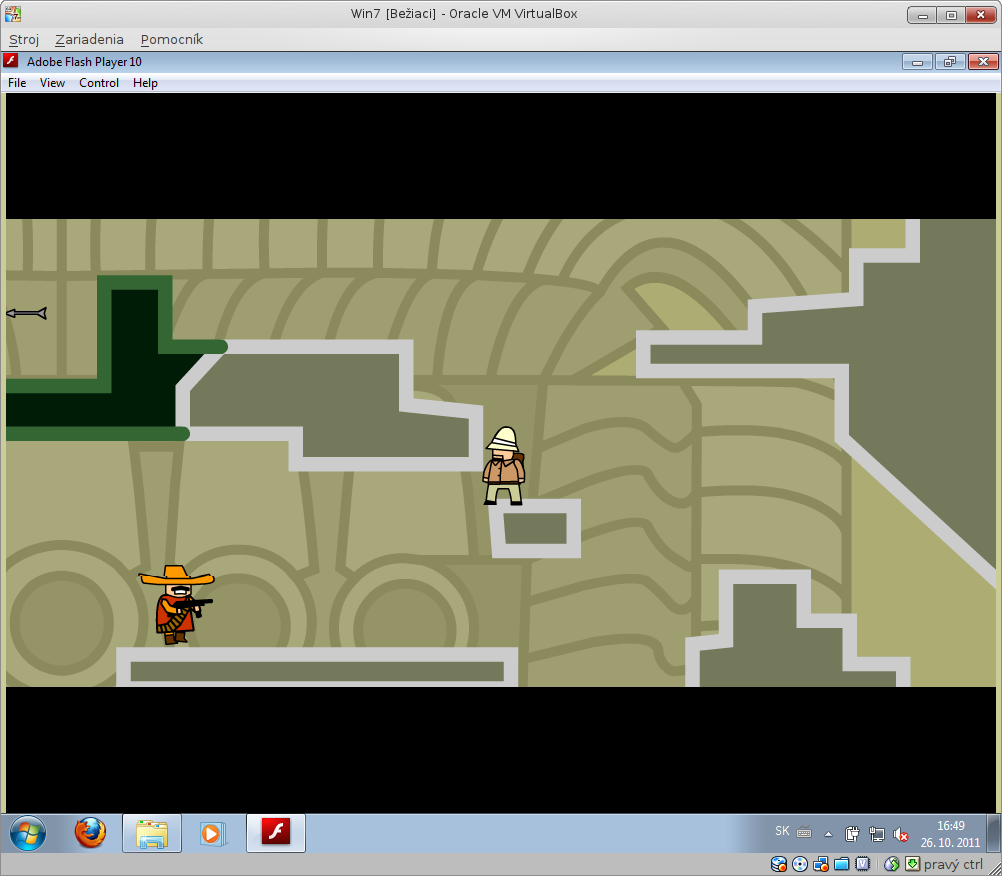Open the Flash Player Control menu

tap(99, 83)
